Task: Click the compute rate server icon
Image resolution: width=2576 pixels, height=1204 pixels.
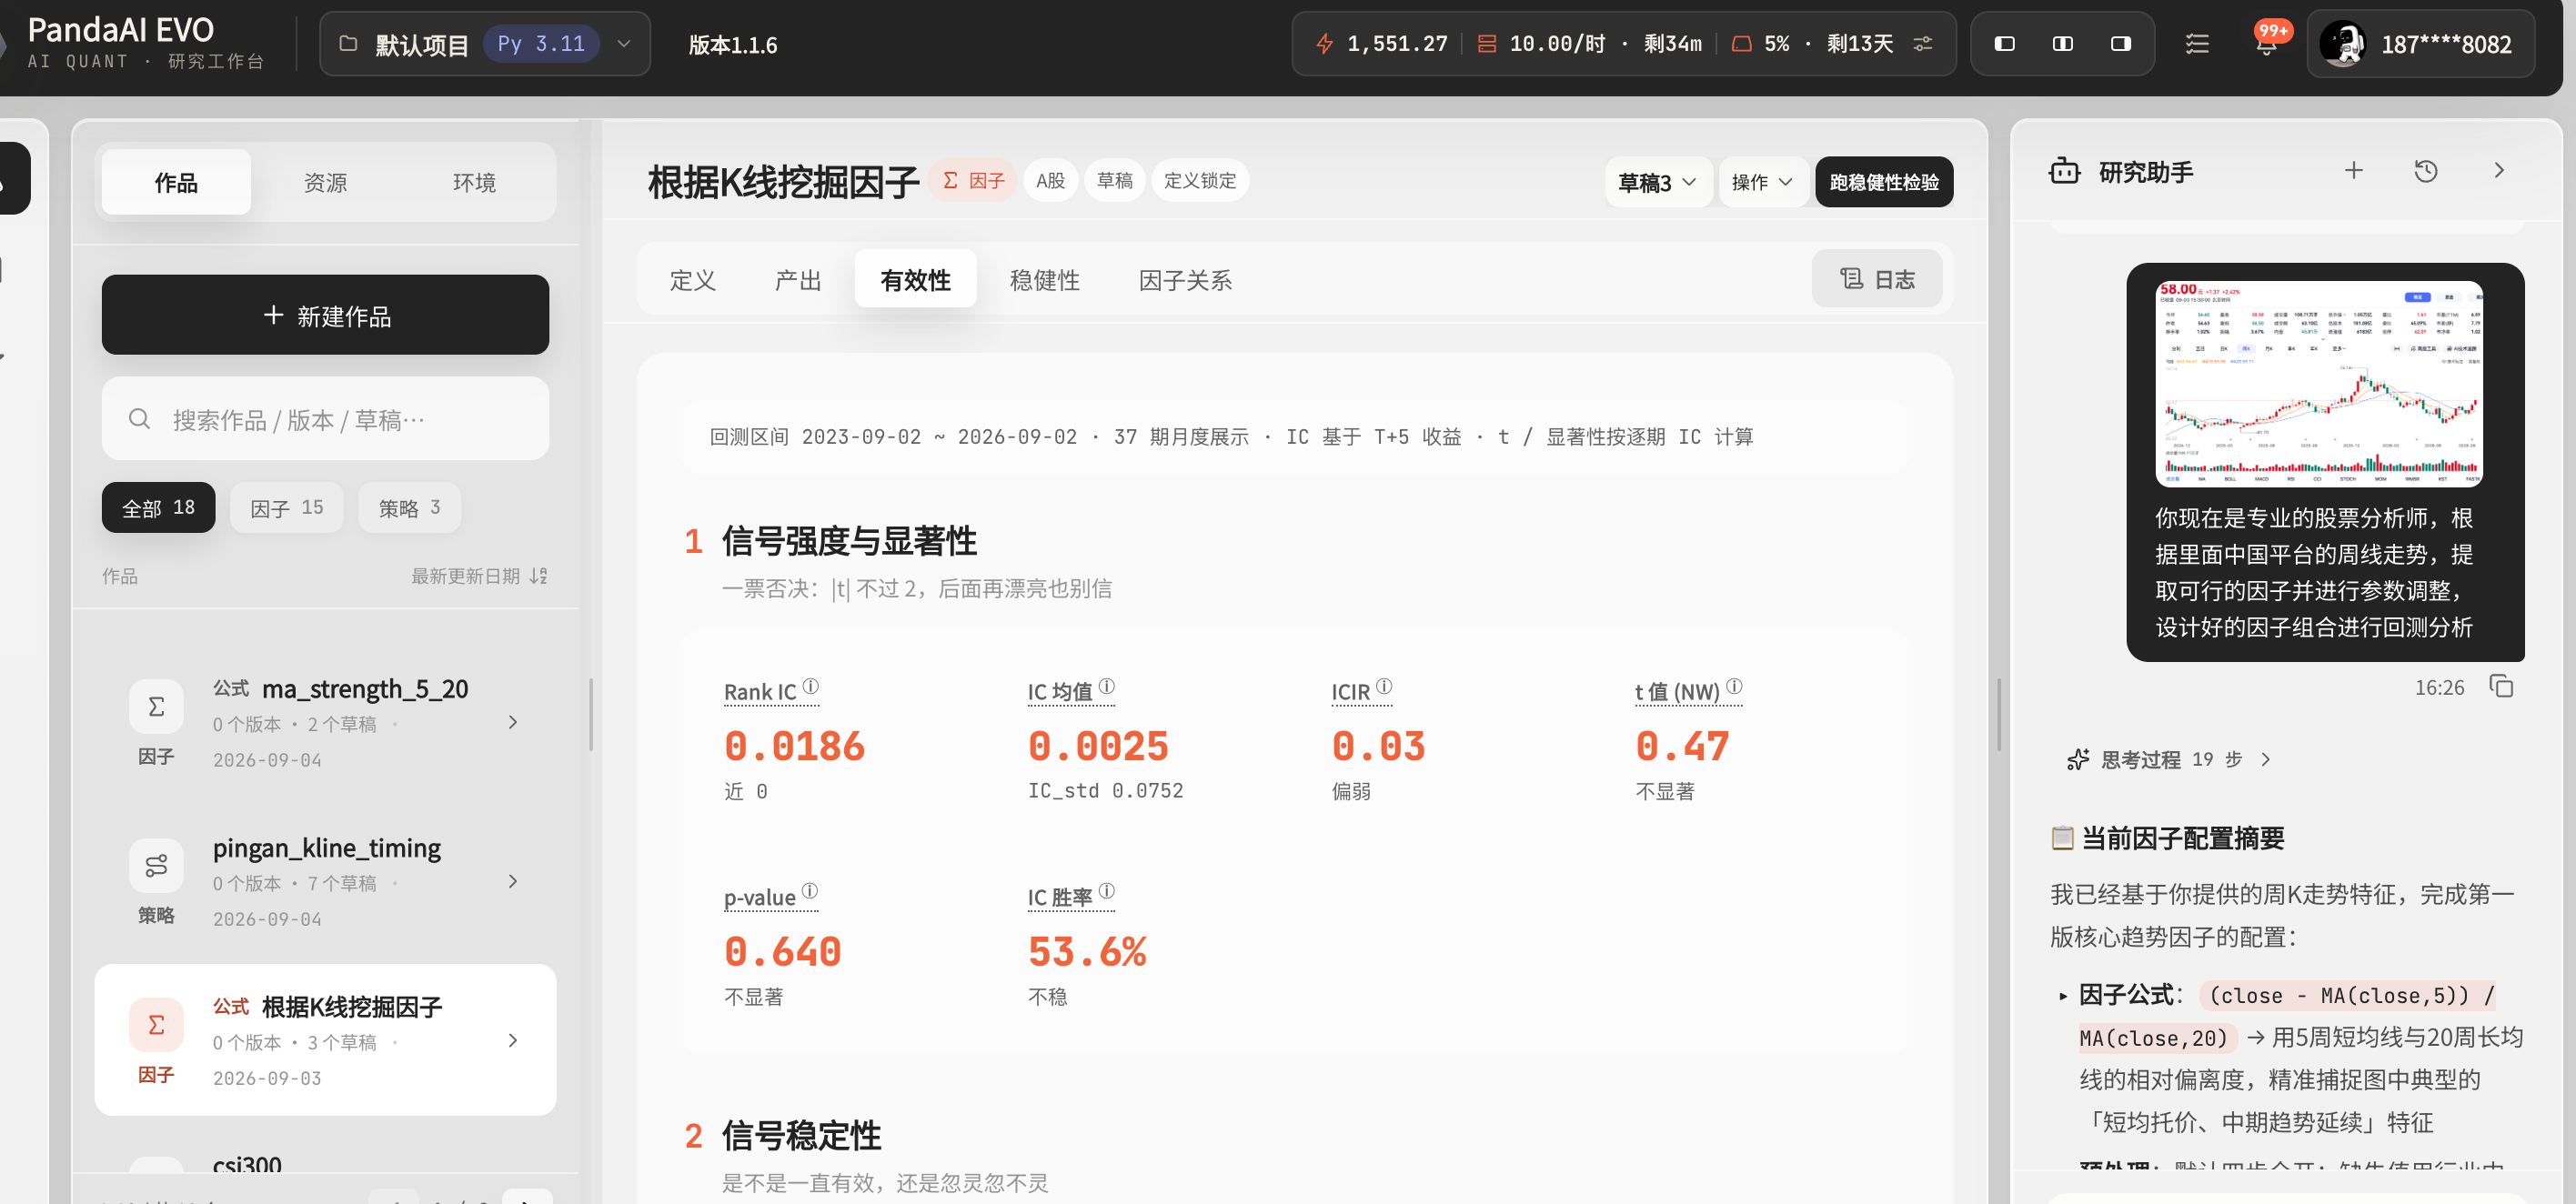Action: (1487, 44)
